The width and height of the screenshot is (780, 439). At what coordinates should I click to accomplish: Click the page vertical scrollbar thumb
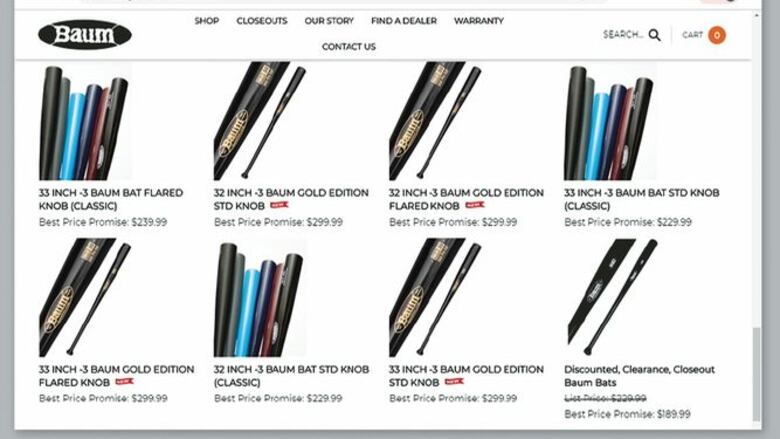coord(757,374)
